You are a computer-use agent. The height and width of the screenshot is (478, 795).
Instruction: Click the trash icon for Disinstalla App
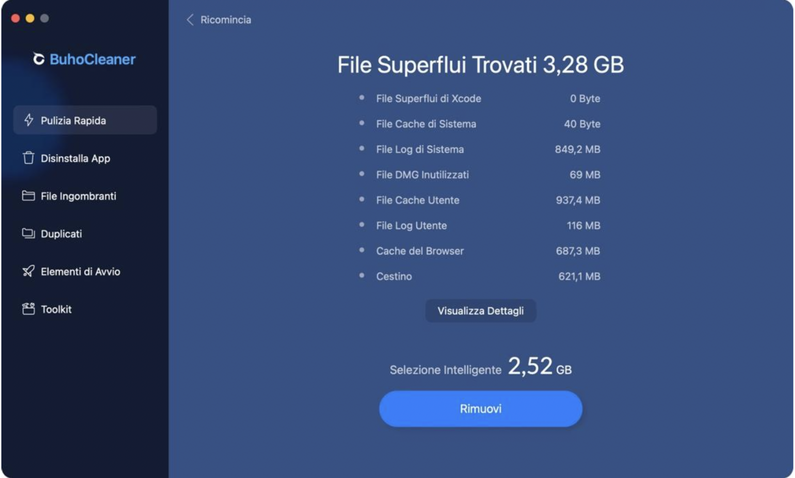click(28, 158)
